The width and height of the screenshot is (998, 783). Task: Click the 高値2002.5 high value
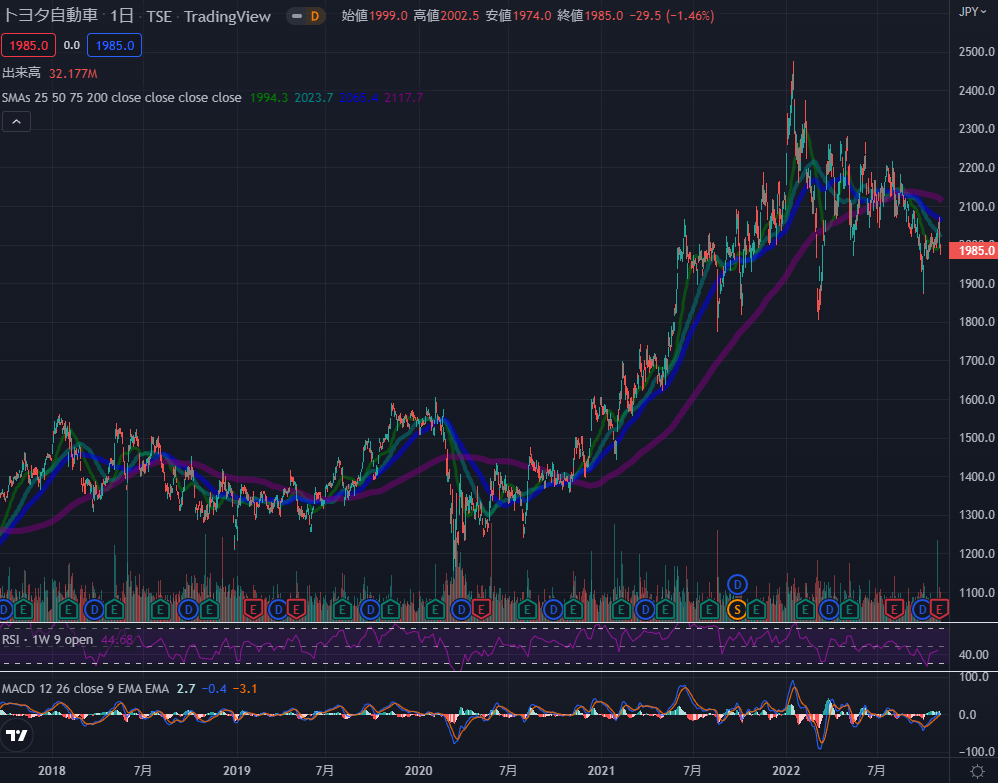446,16
